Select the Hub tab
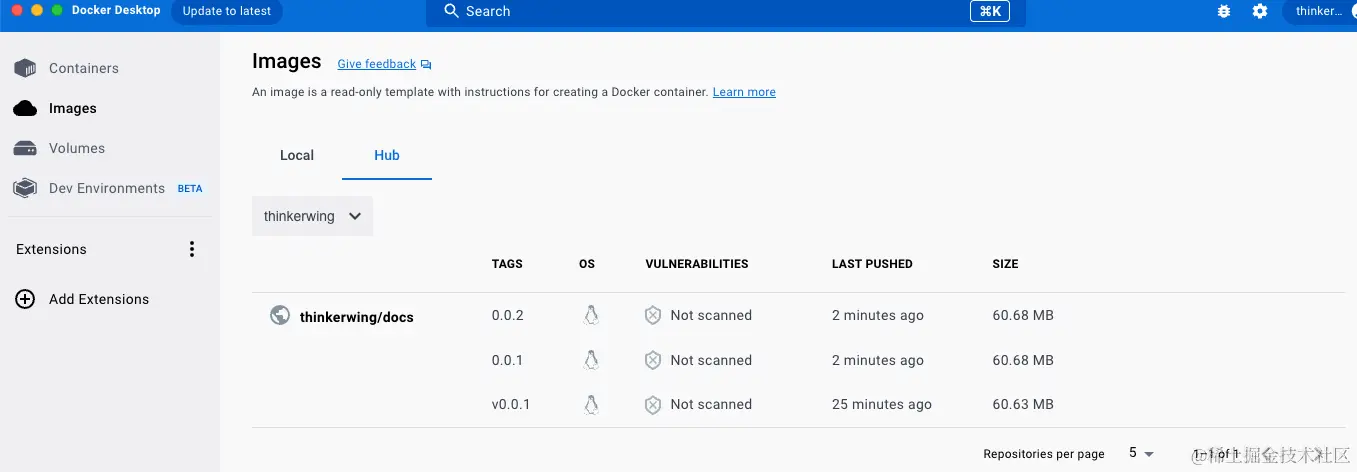 coord(387,155)
